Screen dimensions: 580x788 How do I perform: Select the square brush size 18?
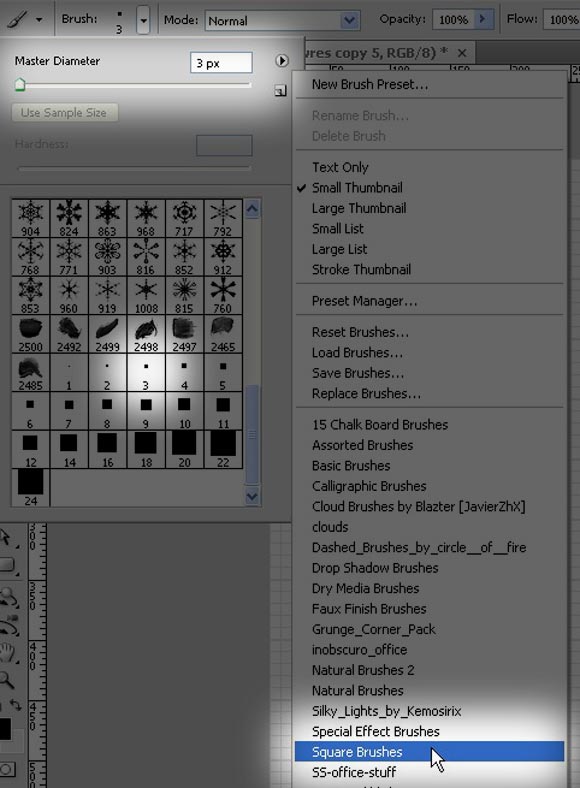(146, 450)
